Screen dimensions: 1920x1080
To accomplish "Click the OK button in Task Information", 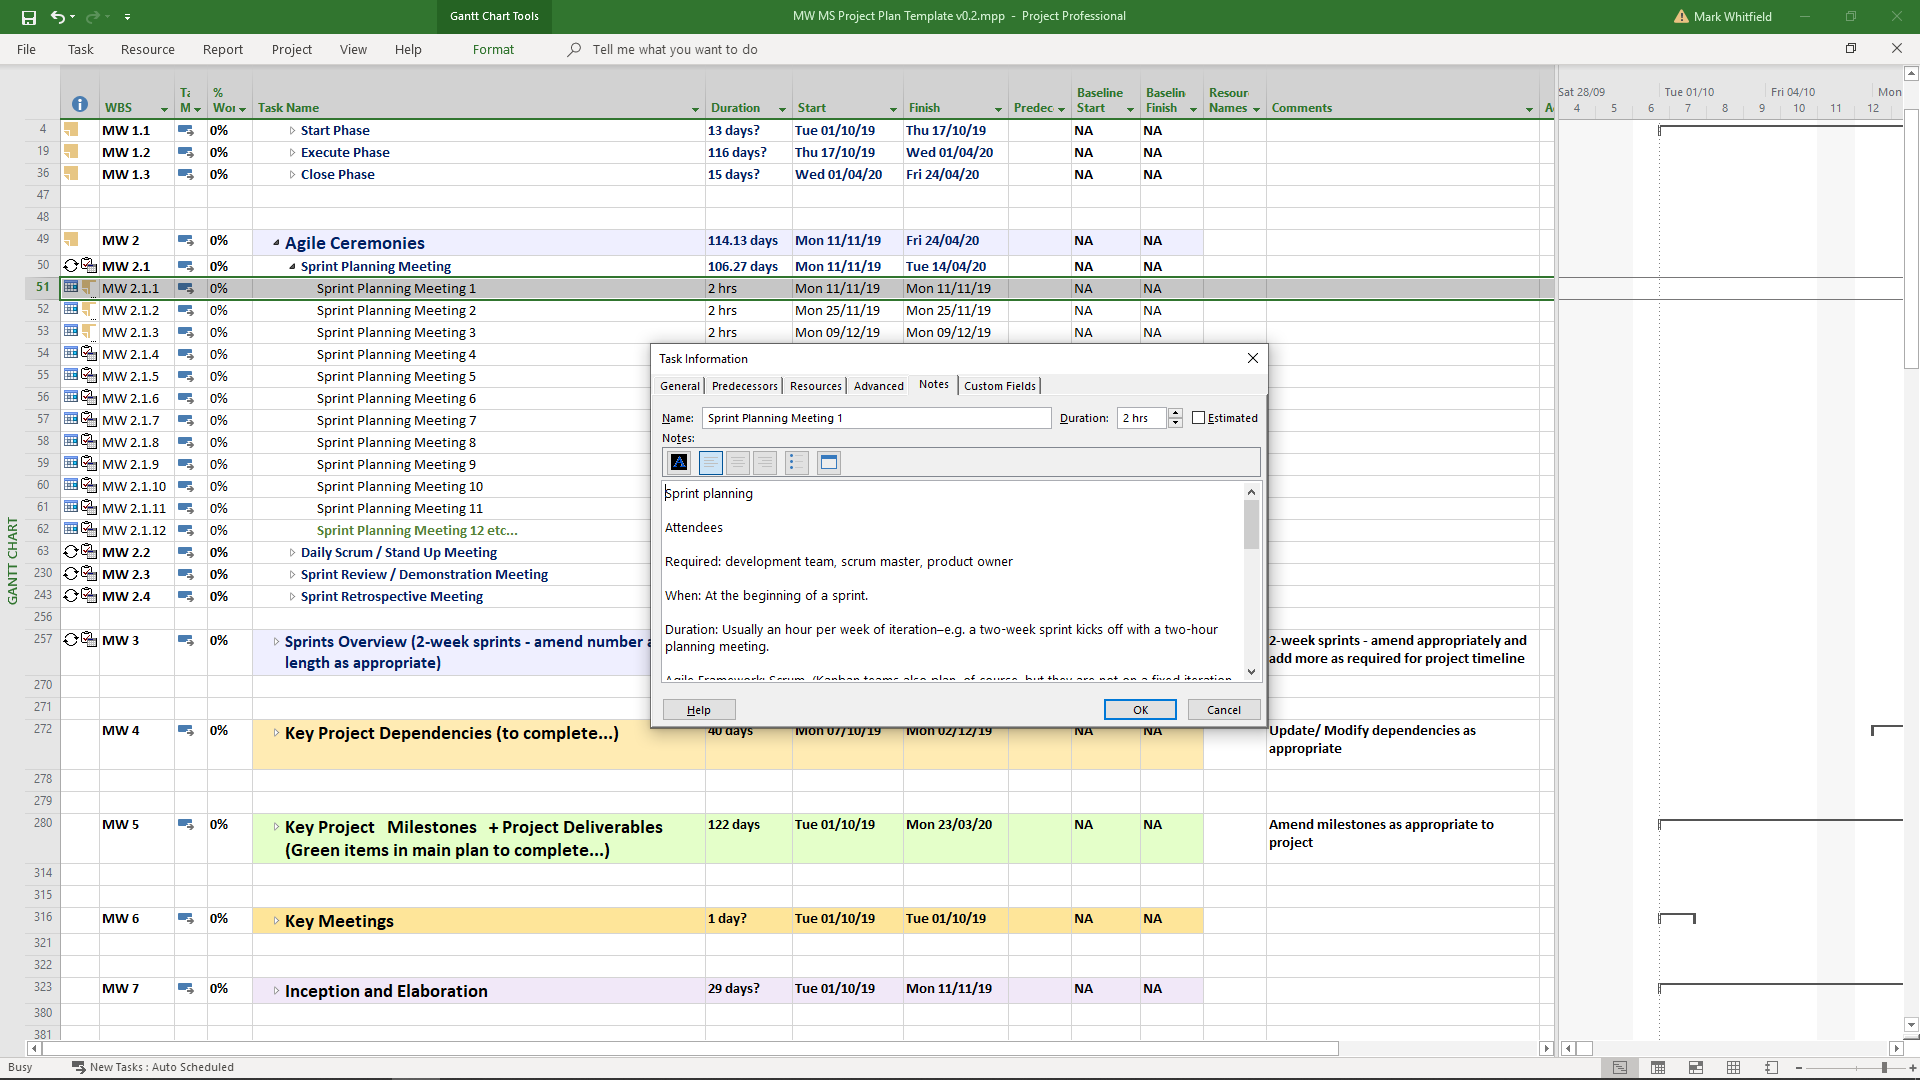I will [x=1140, y=710].
